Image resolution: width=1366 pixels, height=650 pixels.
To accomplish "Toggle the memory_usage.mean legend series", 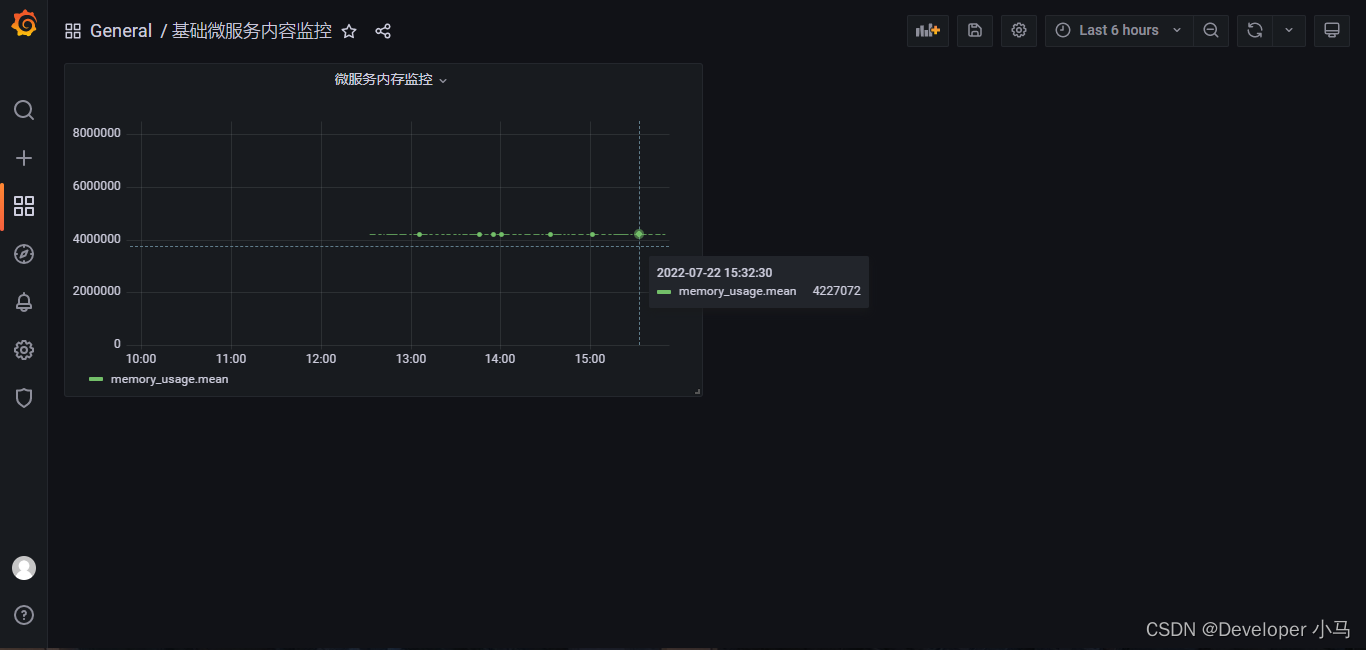I will click(169, 379).
